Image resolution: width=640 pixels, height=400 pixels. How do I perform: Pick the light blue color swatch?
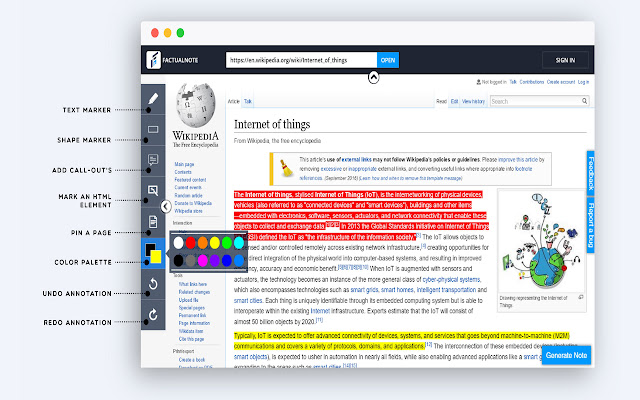click(x=239, y=260)
